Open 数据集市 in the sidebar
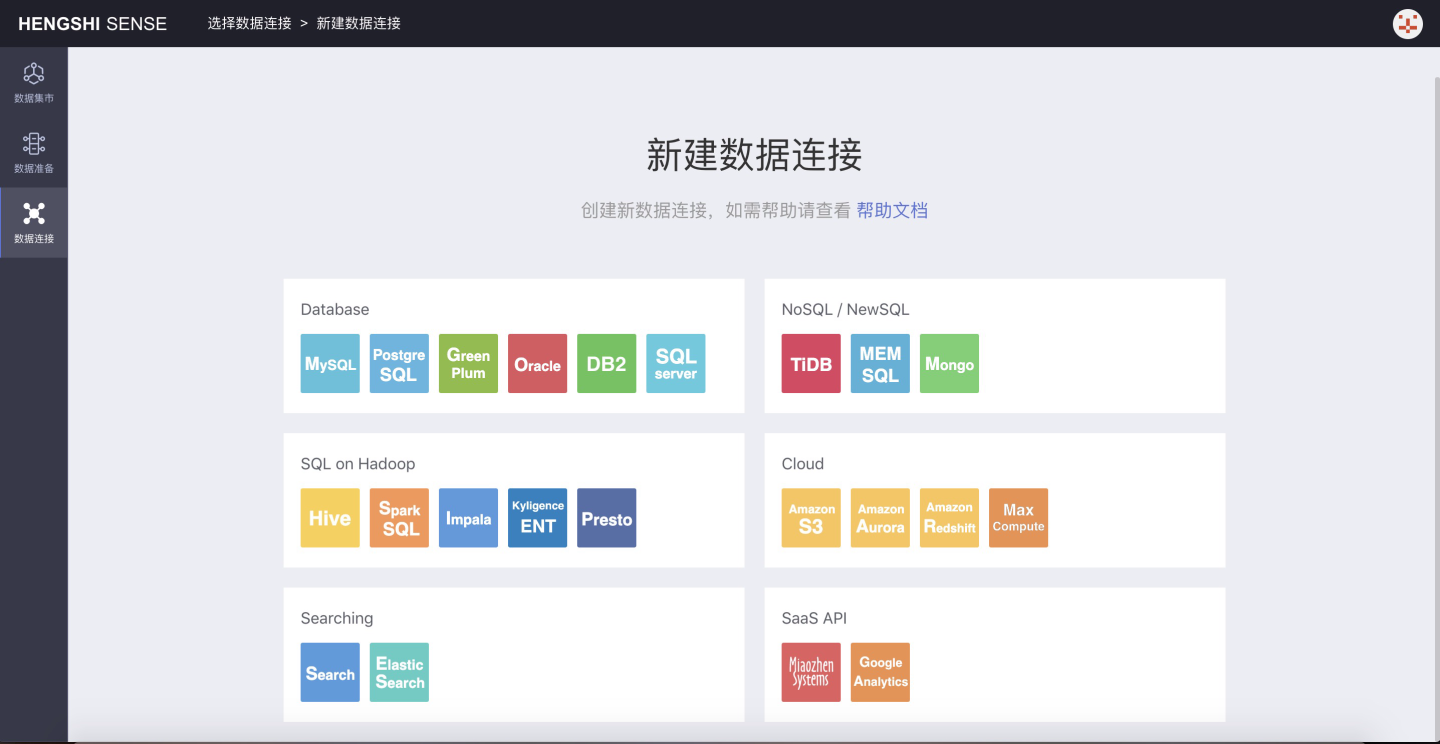This screenshot has height=744, width=1440. tap(34, 83)
